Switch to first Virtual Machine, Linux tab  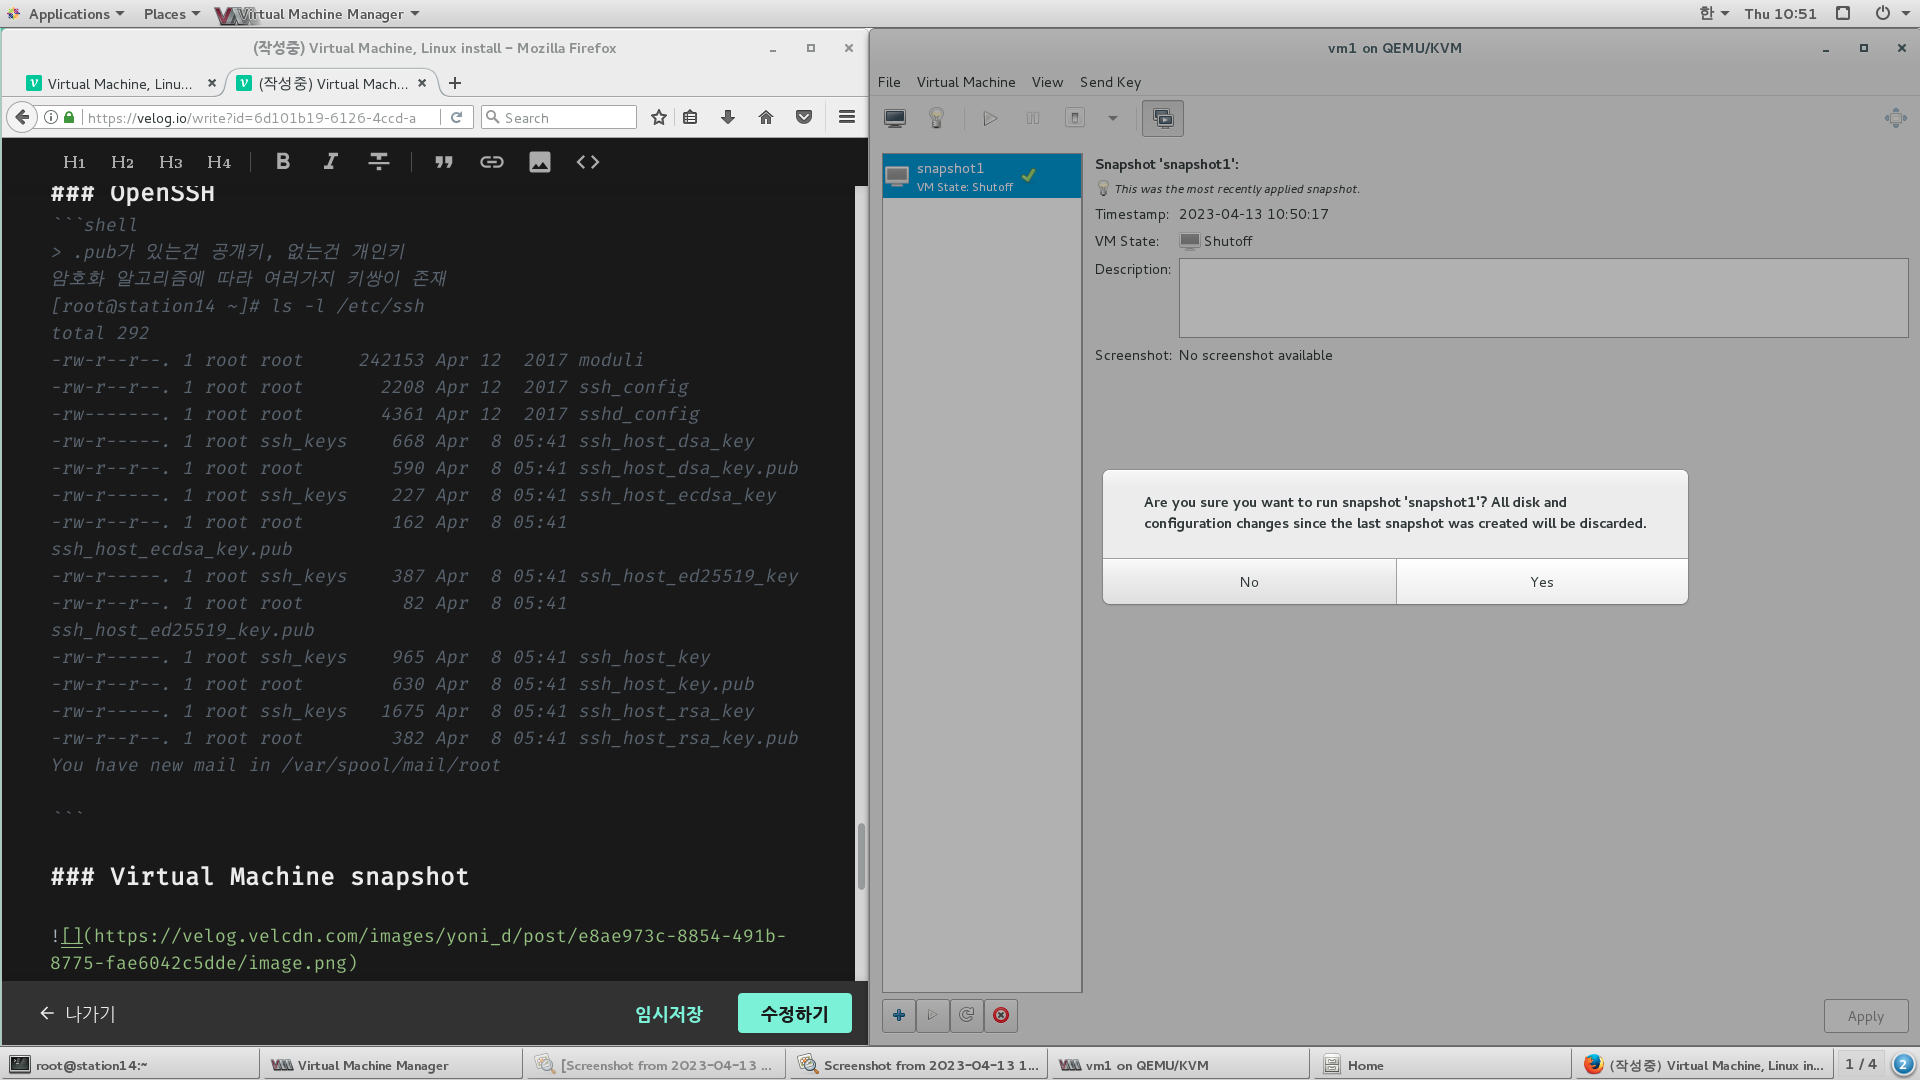coord(118,84)
